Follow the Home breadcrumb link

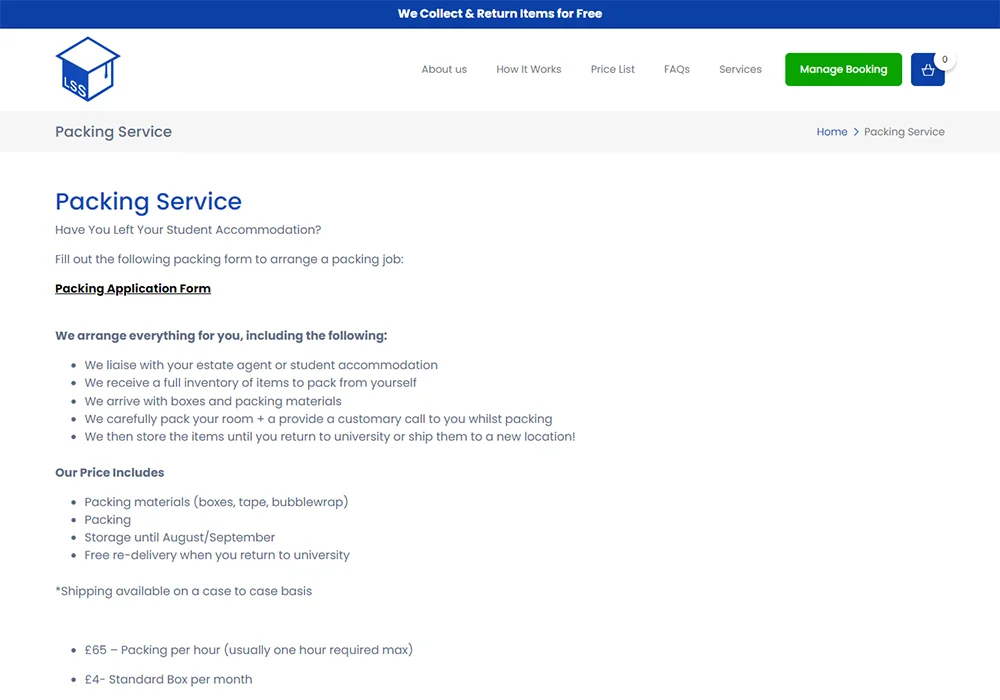point(831,132)
